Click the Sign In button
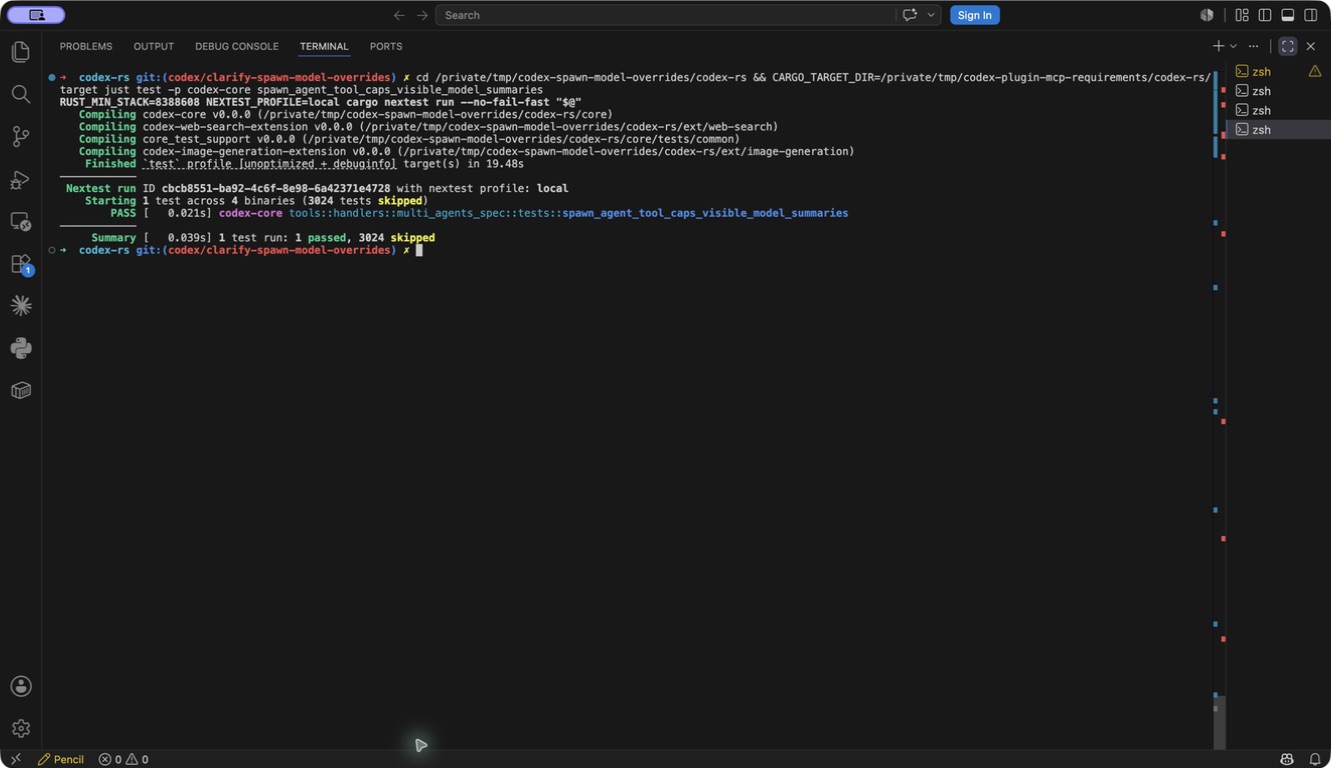The width and height of the screenshot is (1331, 768). 974,15
